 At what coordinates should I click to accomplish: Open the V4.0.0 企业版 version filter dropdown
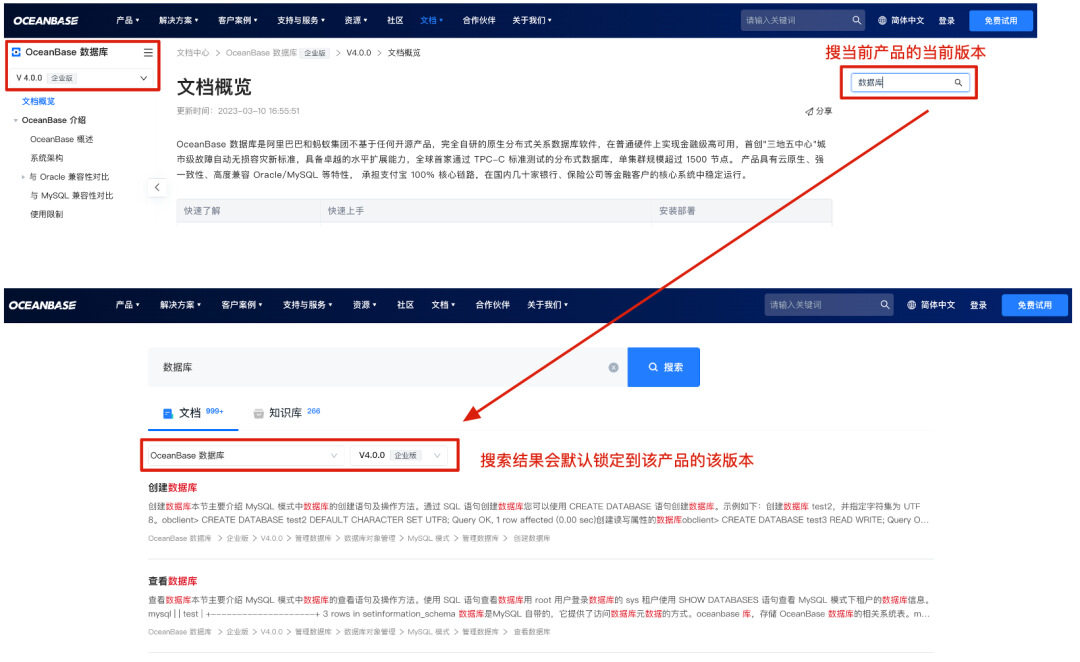(x=399, y=455)
